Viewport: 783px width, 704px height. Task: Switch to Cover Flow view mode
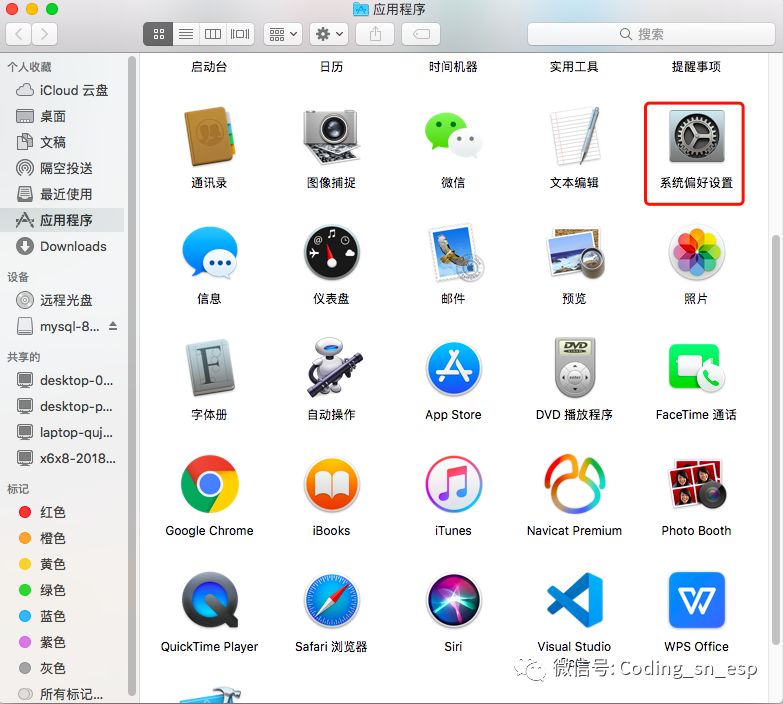coord(240,34)
